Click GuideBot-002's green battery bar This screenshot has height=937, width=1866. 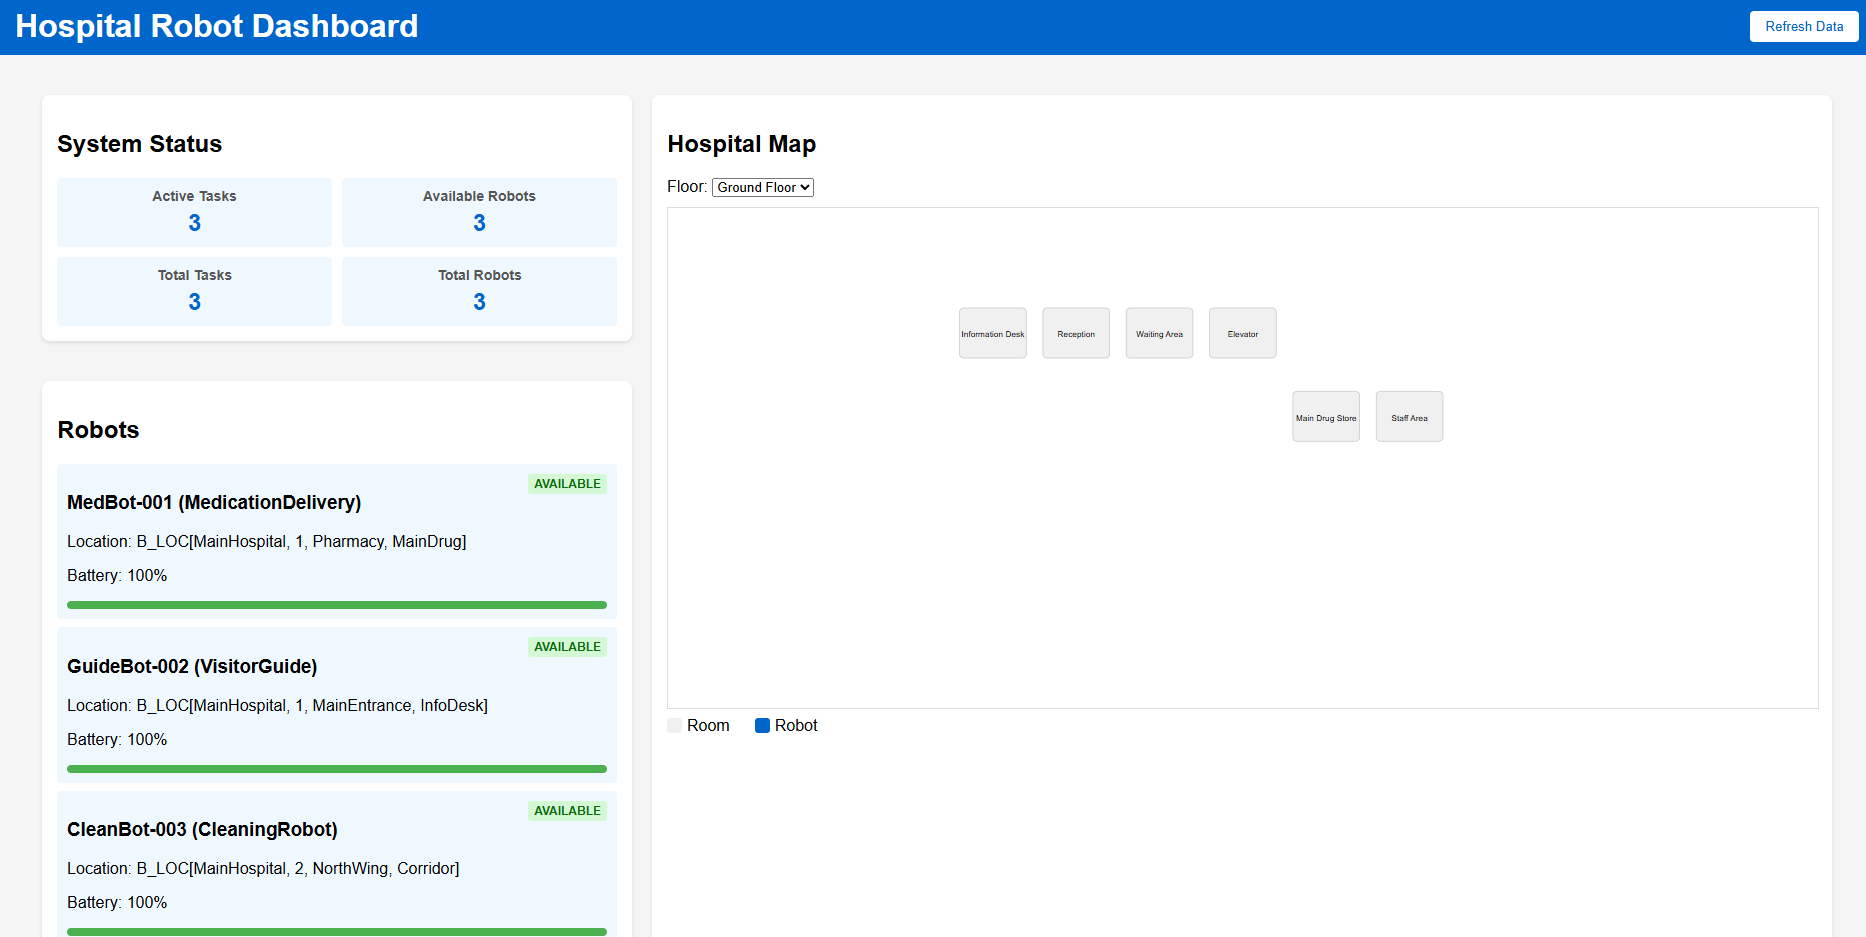point(336,768)
